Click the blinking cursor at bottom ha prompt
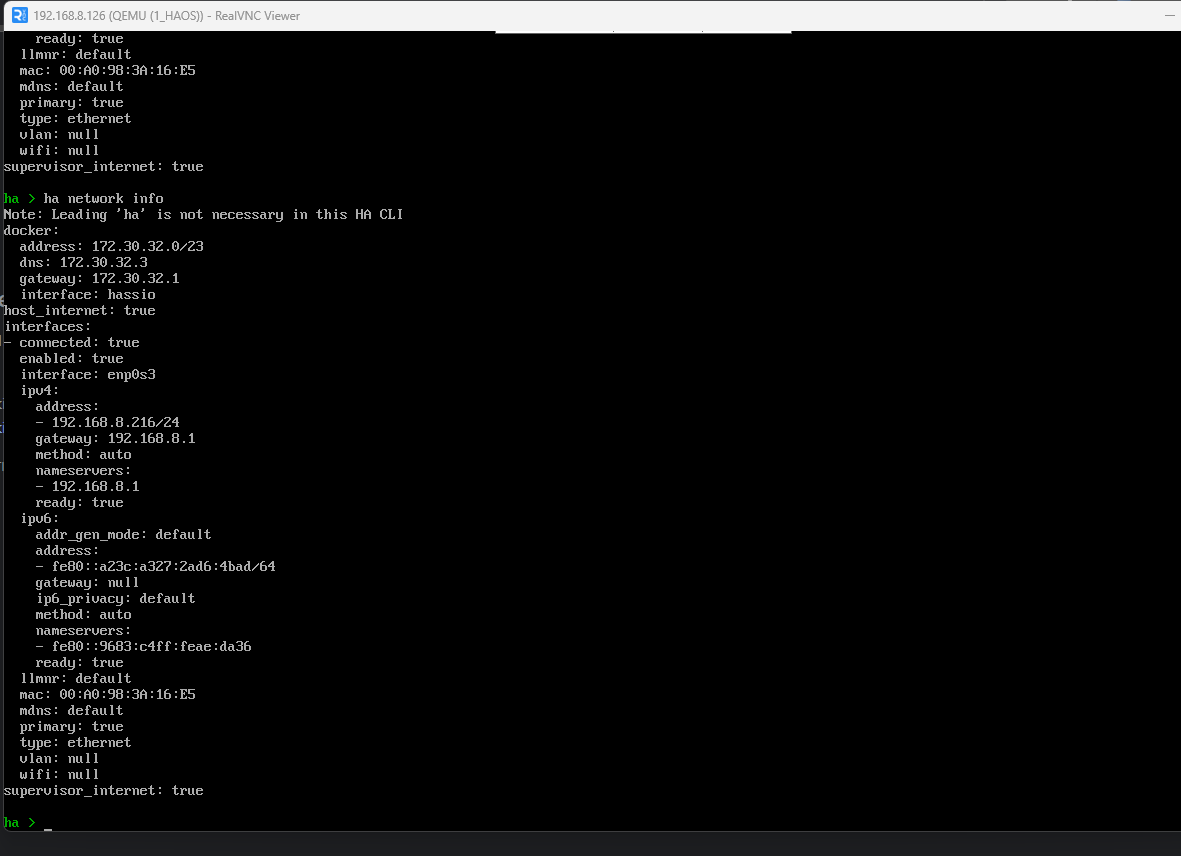The height and width of the screenshot is (856, 1181). tap(48, 824)
